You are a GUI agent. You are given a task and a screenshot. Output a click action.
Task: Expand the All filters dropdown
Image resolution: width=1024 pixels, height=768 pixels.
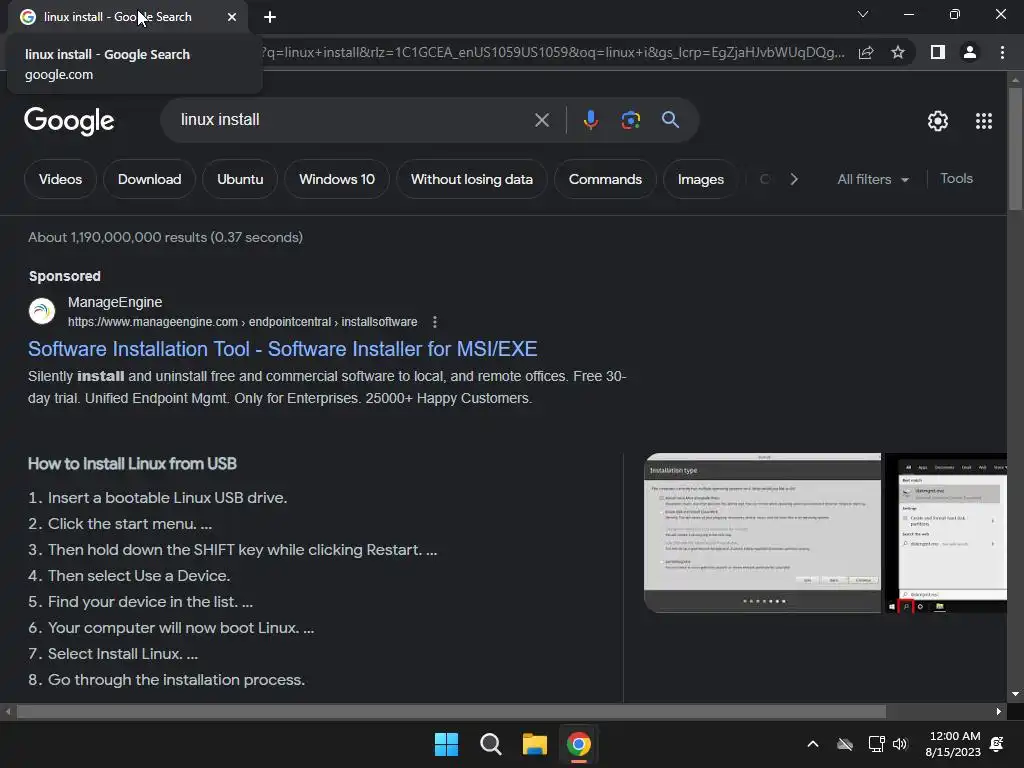coord(873,179)
